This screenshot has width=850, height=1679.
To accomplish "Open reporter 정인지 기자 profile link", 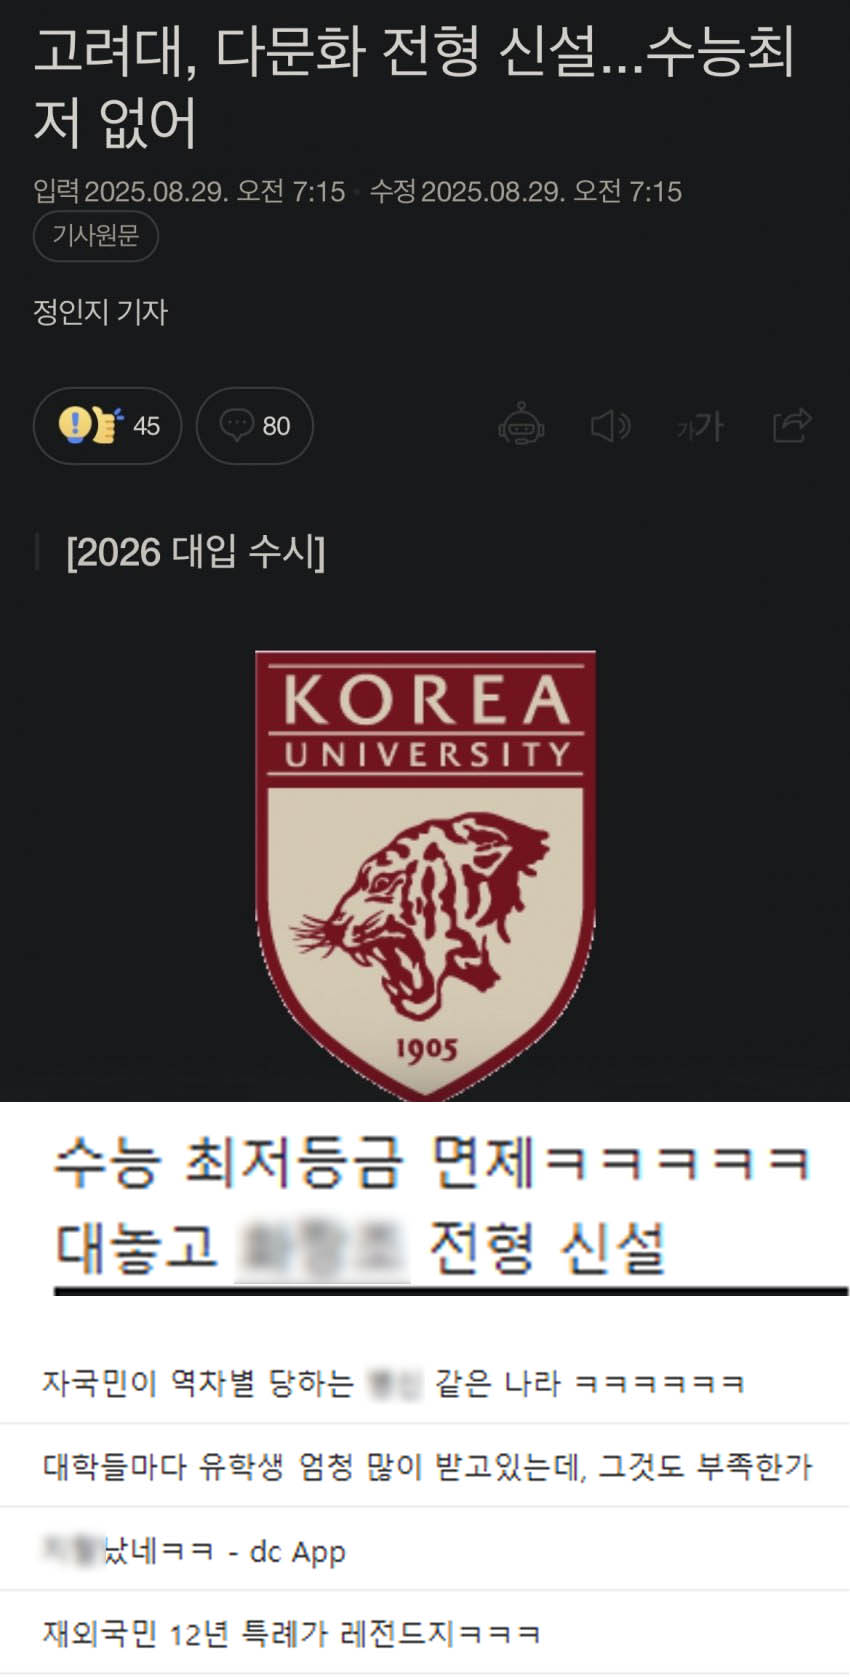I will (x=100, y=312).
